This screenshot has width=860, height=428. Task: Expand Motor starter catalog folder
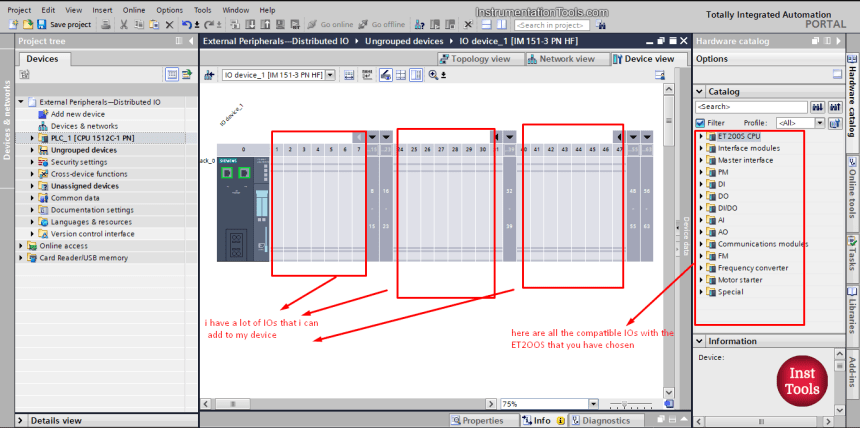pos(701,280)
